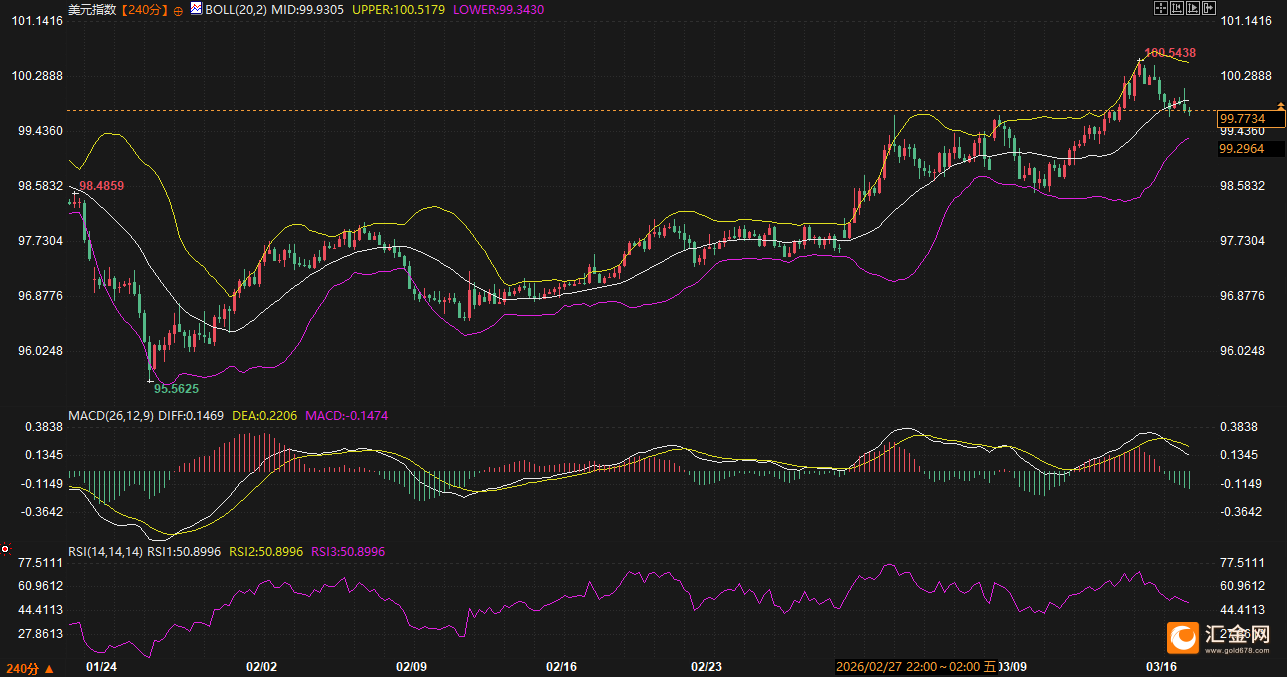Click the 95.5625 low price marker
This screenshot has height=677, width=1287.
point(176,388)
